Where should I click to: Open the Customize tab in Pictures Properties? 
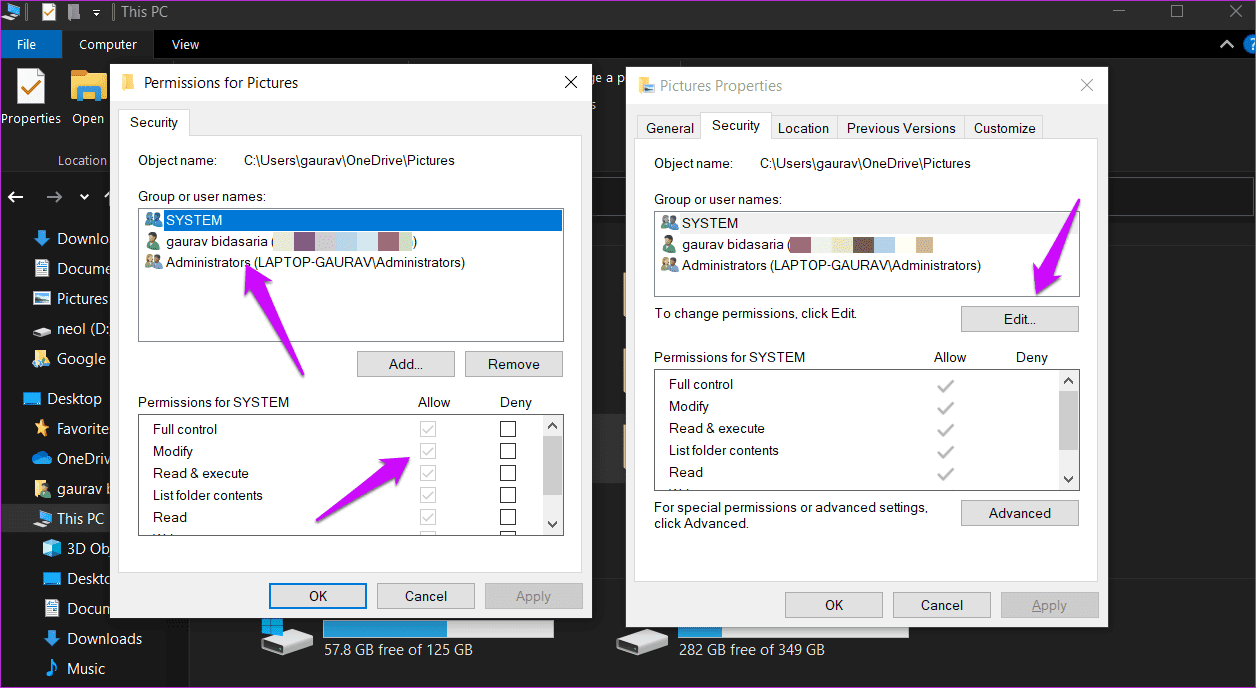point(1004,128)
